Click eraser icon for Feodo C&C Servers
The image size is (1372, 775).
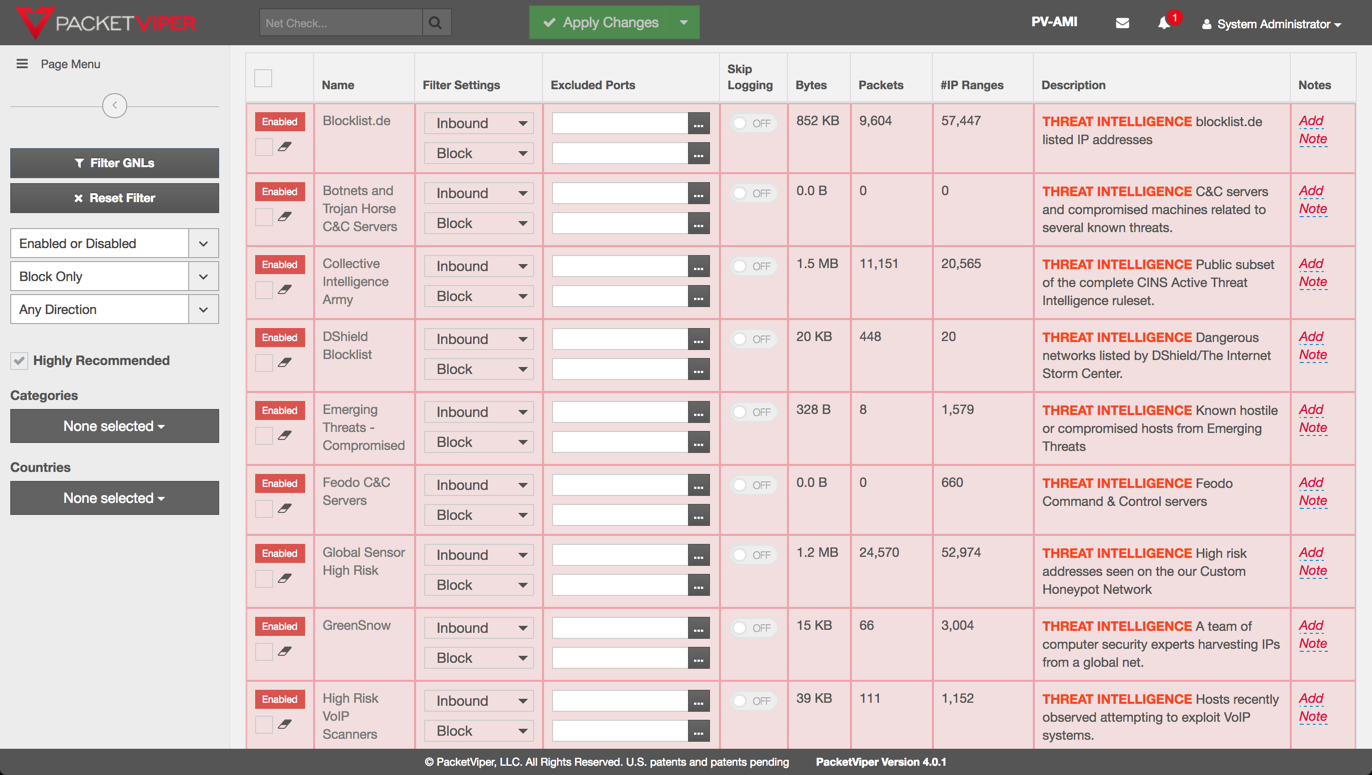[x=285, y=509]
